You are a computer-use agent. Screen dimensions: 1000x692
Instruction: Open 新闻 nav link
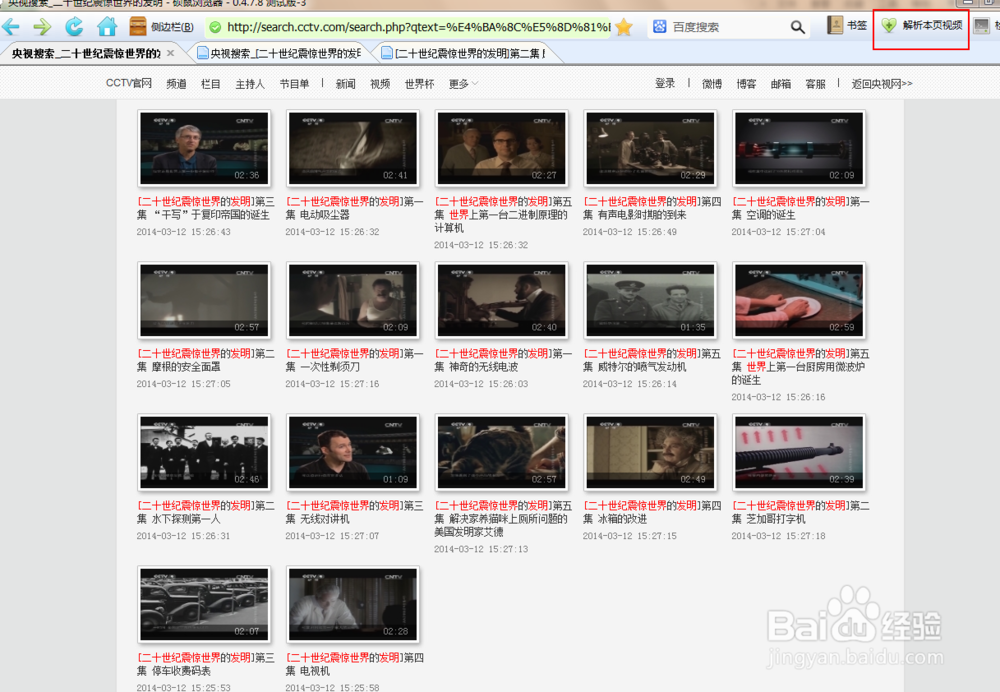point(346,84)
